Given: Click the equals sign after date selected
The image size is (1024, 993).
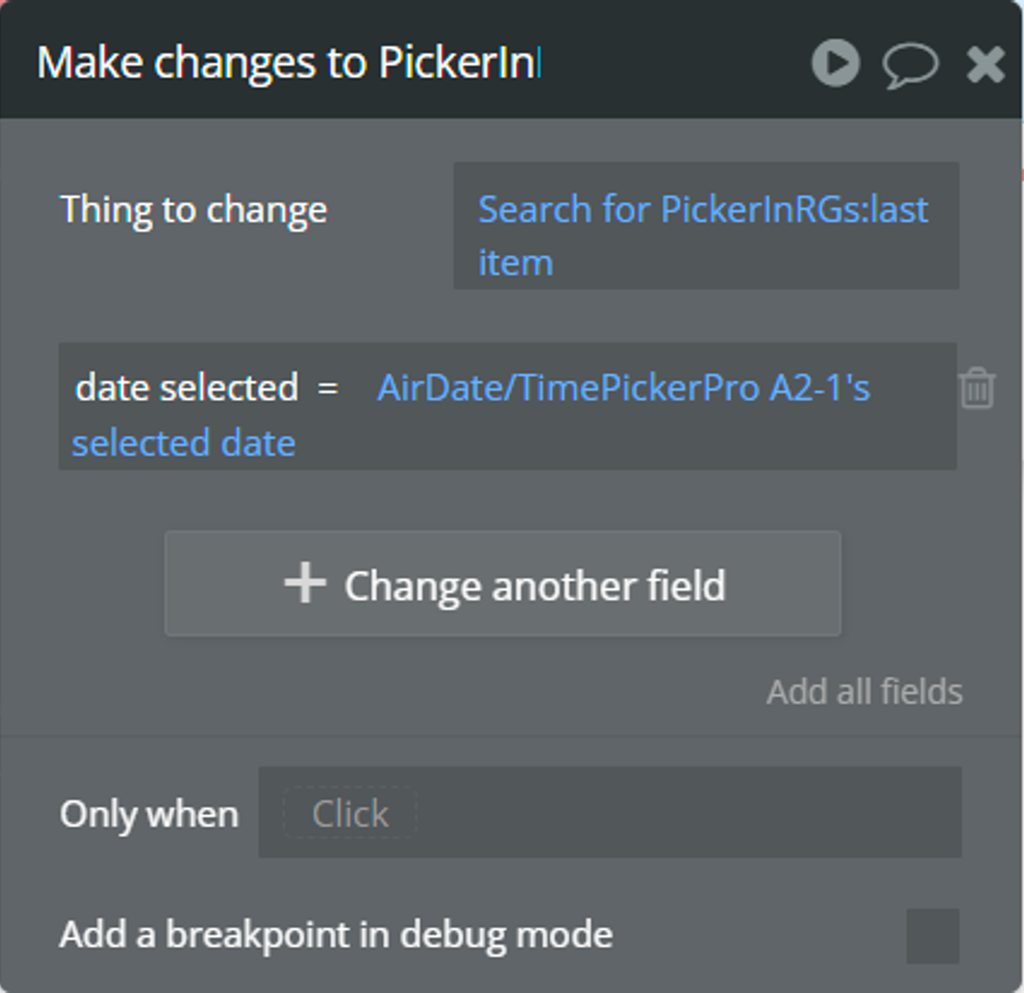Looking at the screenshot, I should (328, 388).
